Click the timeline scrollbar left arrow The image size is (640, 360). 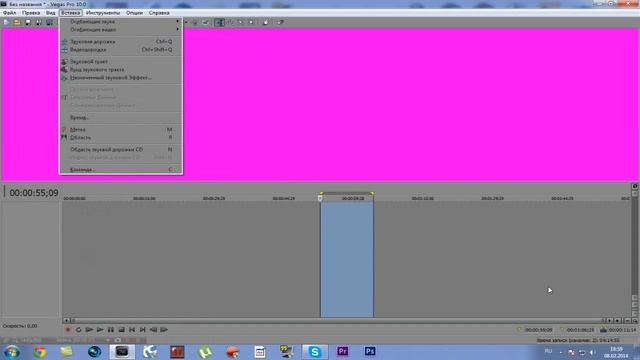click(66, 321)
